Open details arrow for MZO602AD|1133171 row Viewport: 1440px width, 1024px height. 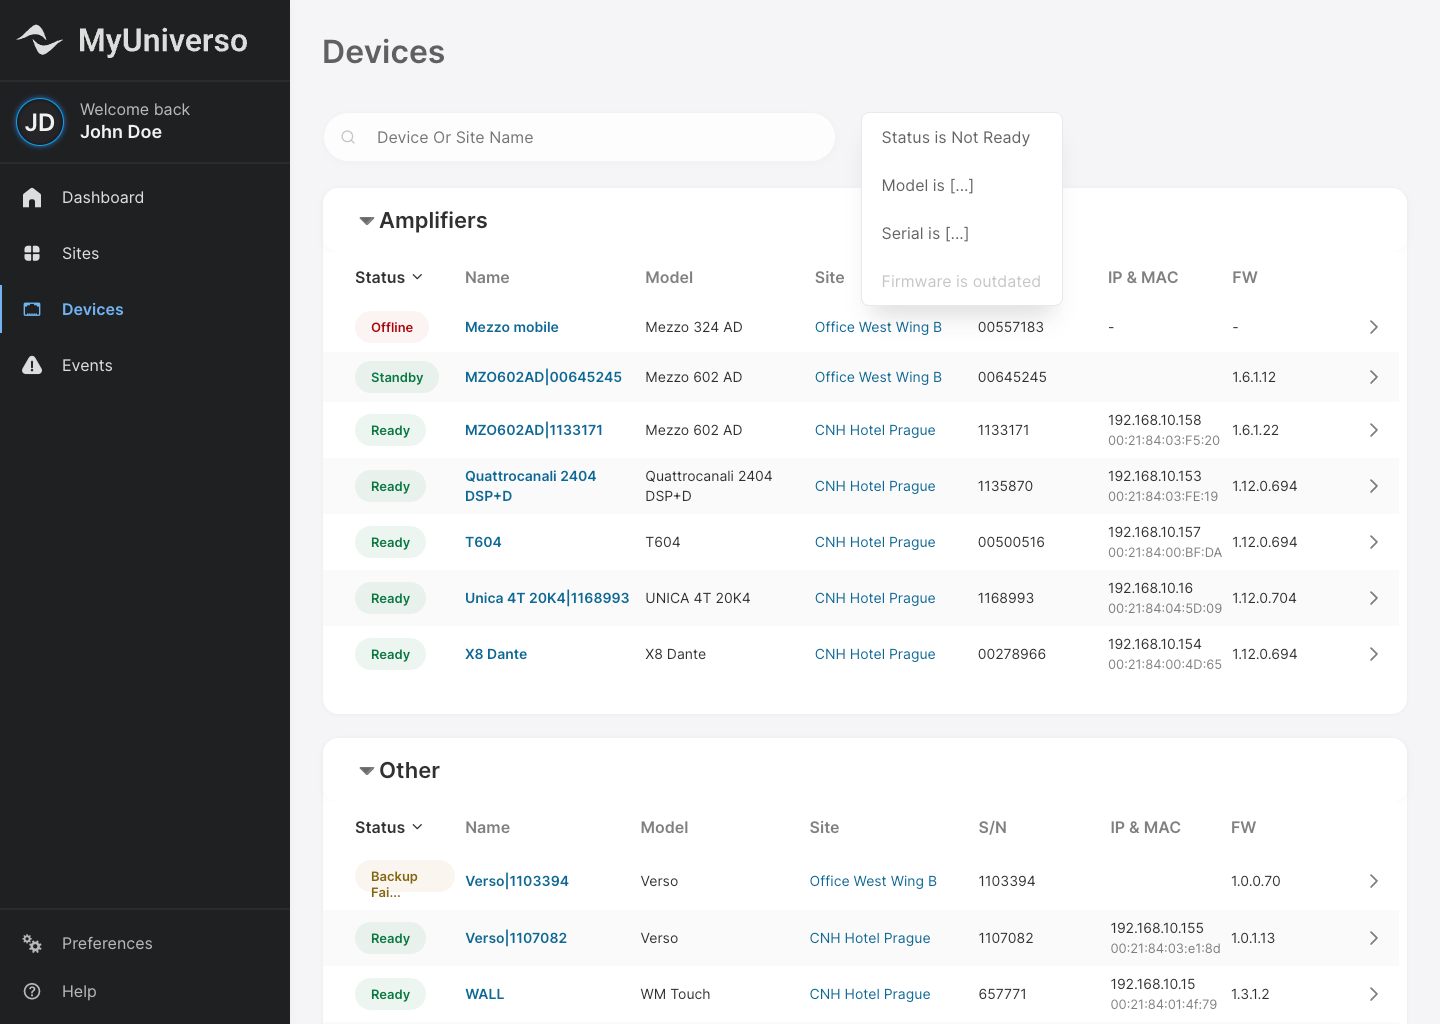[1373, 430]
